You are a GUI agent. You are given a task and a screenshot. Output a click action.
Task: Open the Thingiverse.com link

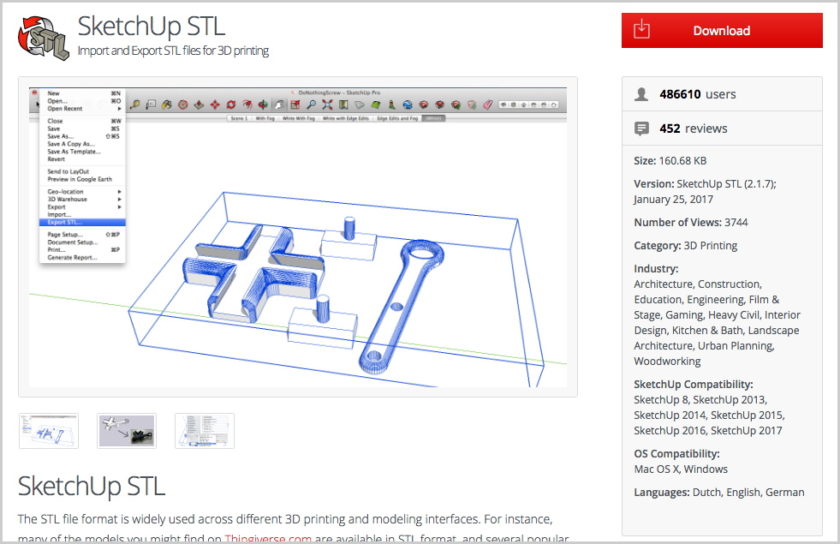267,538
